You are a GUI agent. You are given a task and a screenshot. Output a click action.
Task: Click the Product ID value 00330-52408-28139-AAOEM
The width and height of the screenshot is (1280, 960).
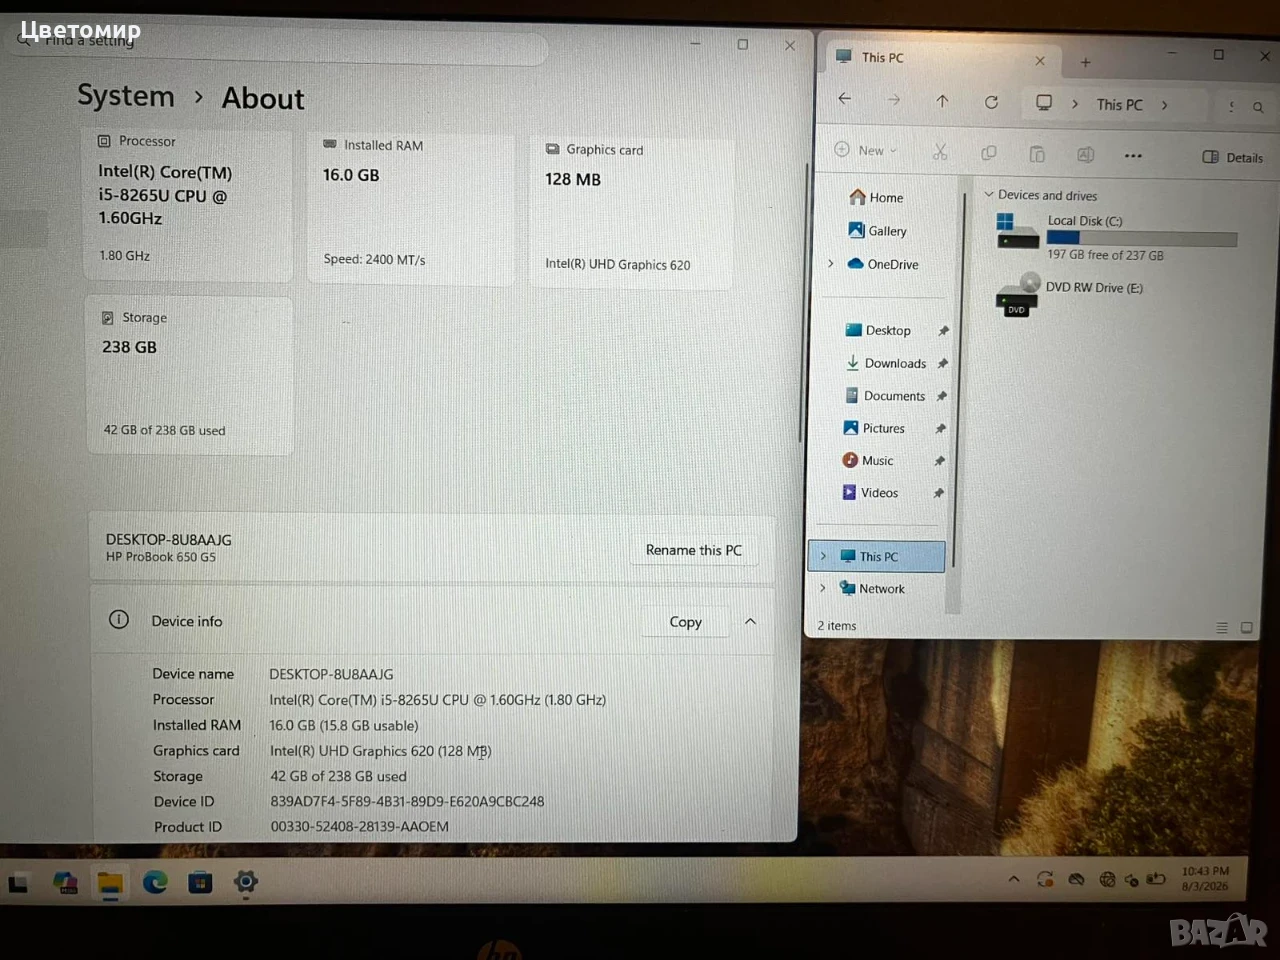(360, 826)
